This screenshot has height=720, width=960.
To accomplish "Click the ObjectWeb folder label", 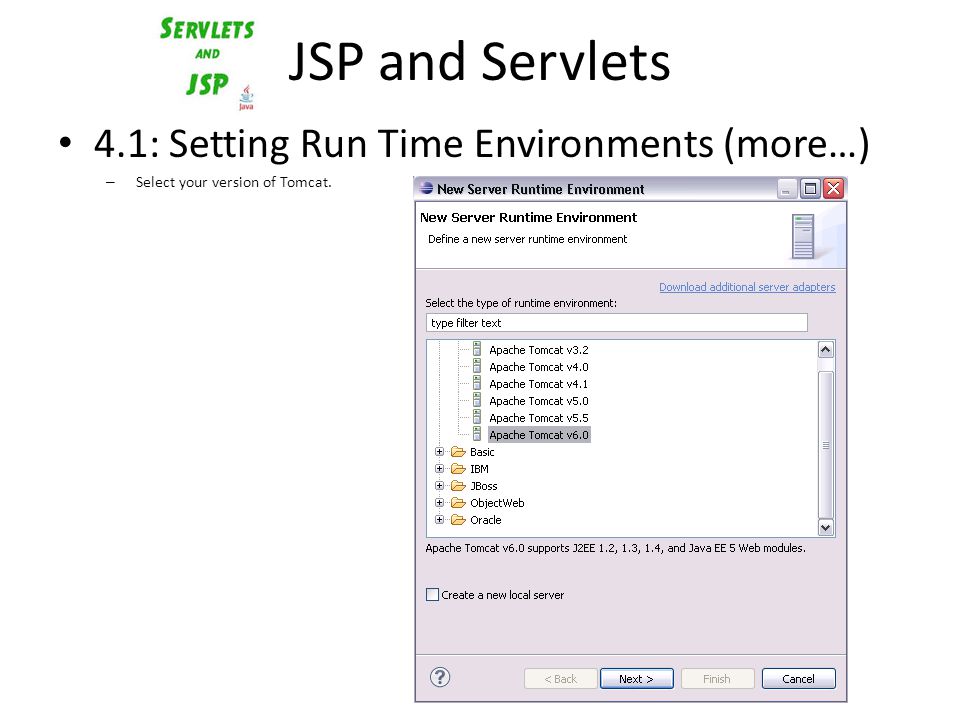I will pos(497,503).
